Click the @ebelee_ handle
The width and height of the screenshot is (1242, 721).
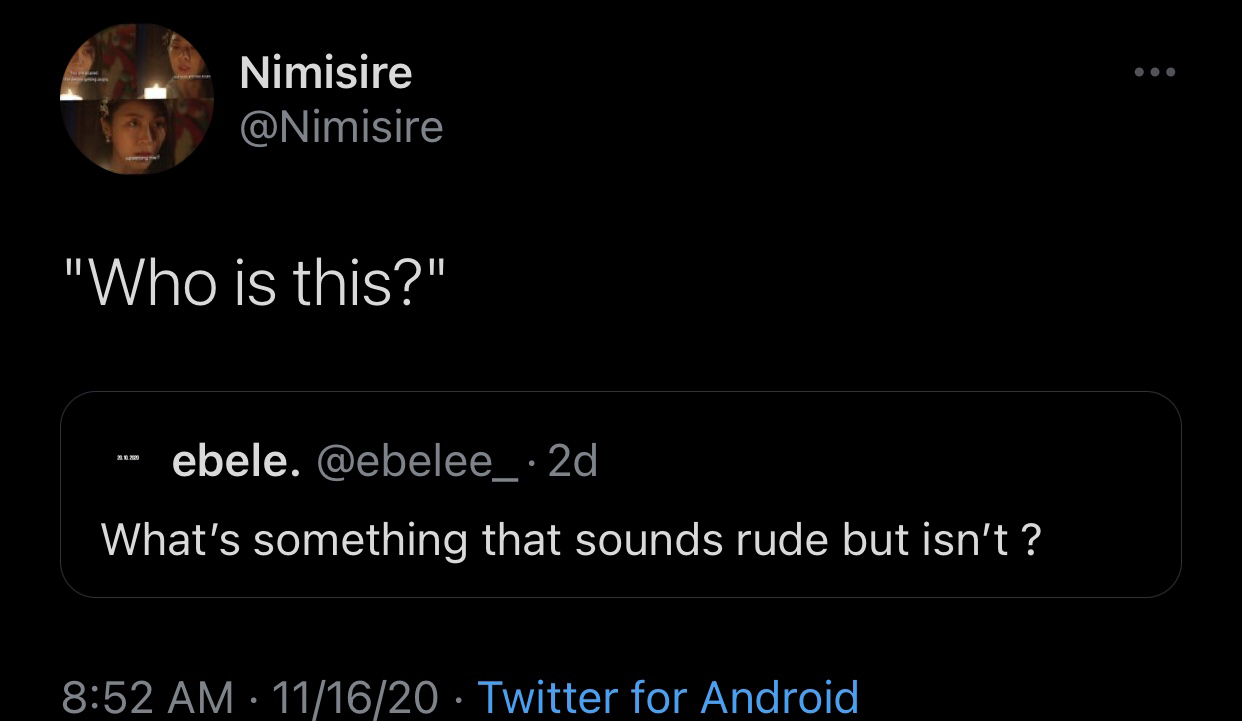click(419, 461)
